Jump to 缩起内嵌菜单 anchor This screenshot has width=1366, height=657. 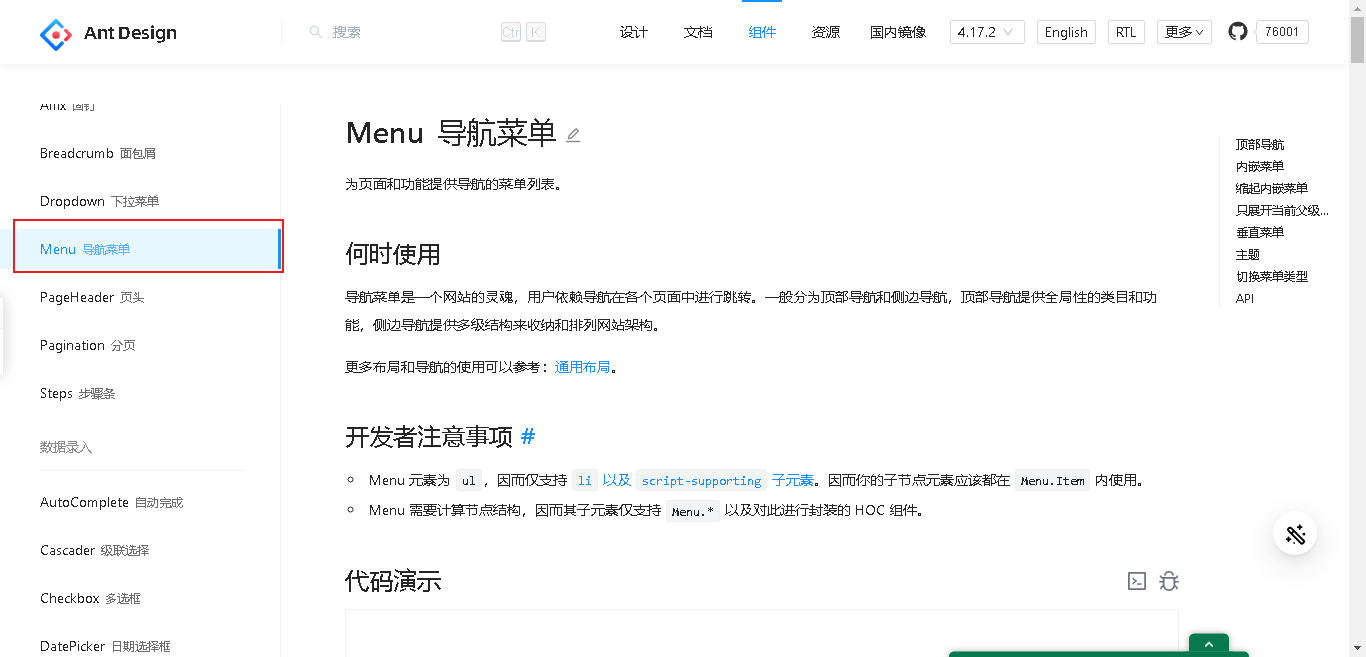pyautogui.click(x=1272, y=189)
